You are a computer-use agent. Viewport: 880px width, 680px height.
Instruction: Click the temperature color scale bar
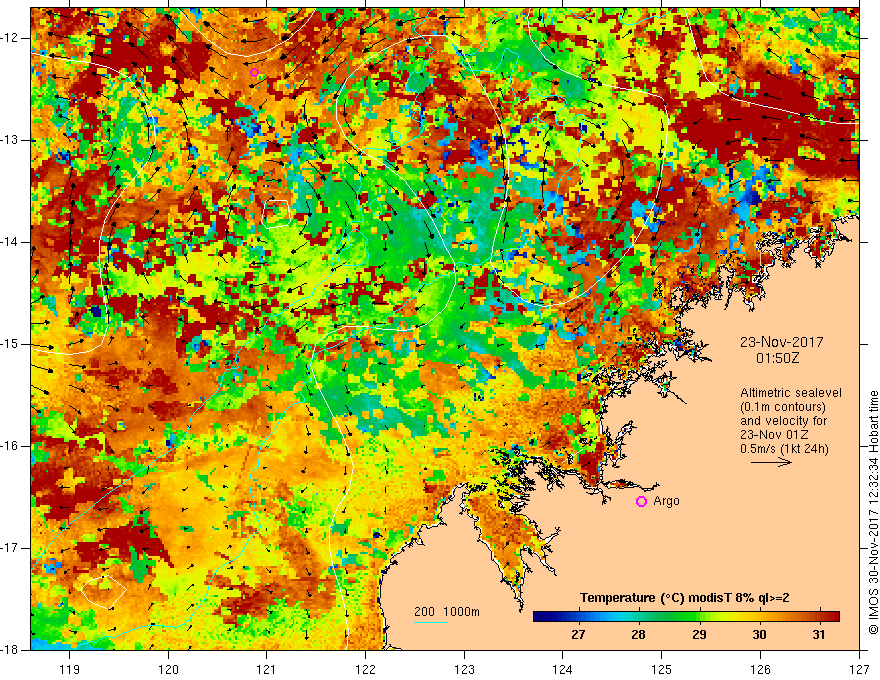686,617
